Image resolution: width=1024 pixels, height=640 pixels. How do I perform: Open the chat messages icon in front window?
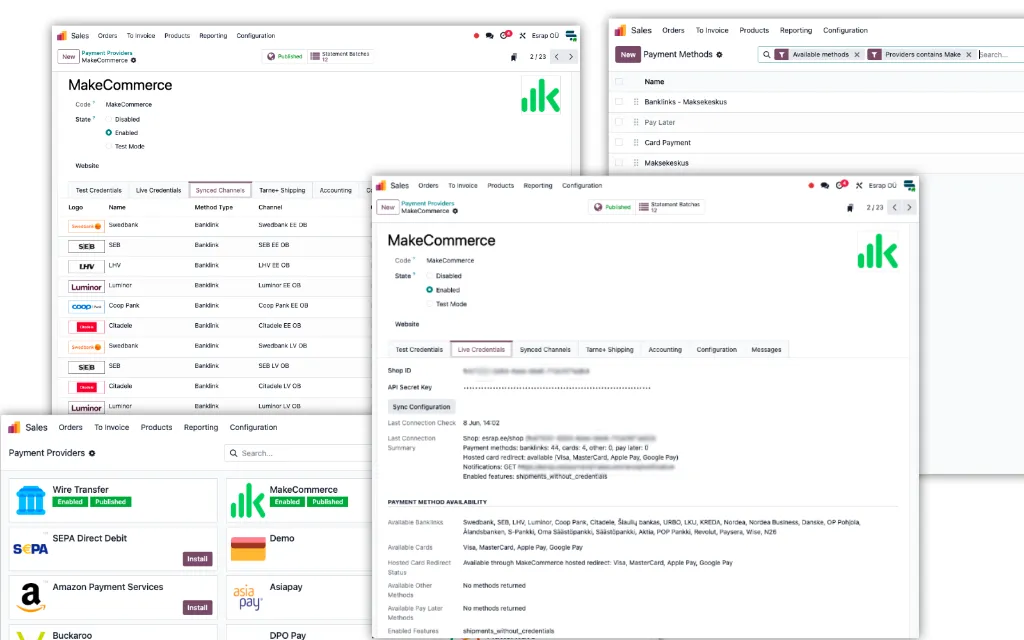tap(825, 185)
